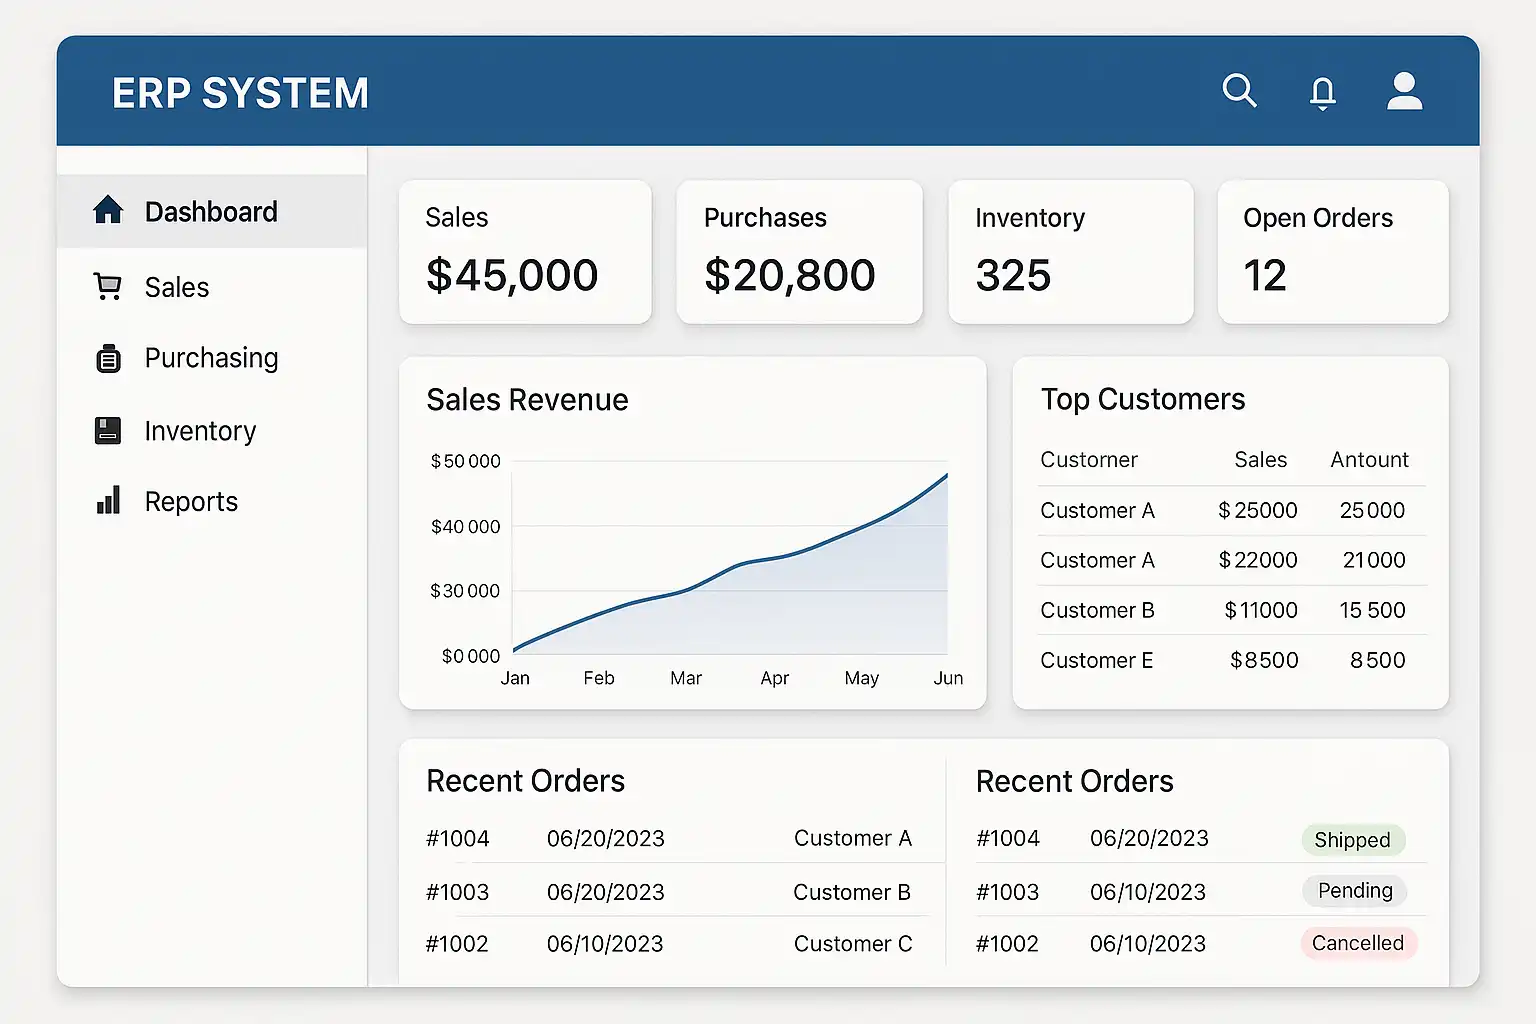Select order #1004 for Customer A
1536x1024 pixels.
(668, 838)
